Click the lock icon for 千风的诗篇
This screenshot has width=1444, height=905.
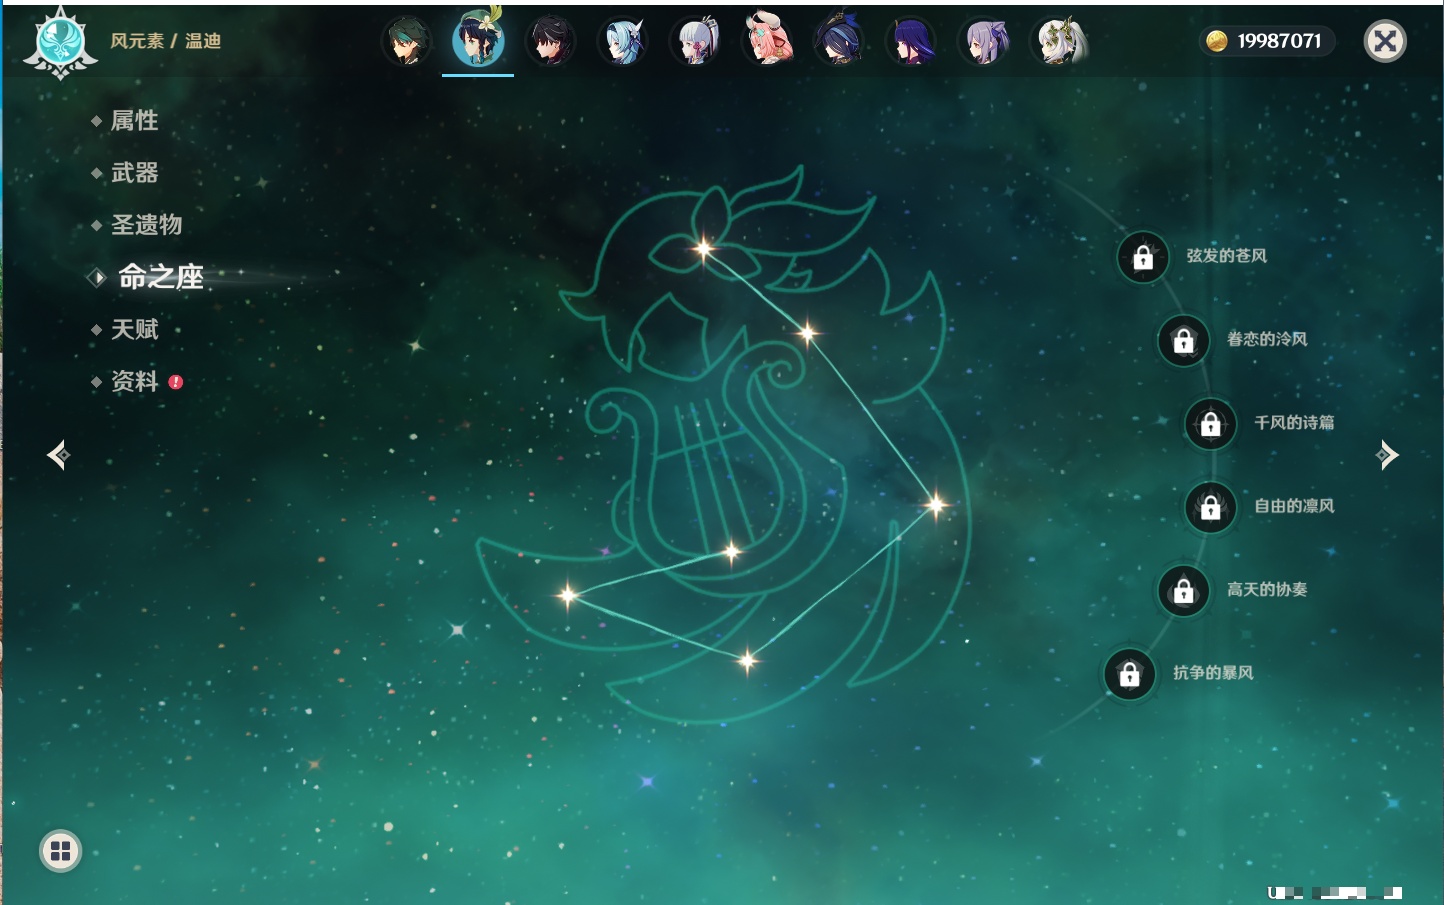tap(1211, 423)
